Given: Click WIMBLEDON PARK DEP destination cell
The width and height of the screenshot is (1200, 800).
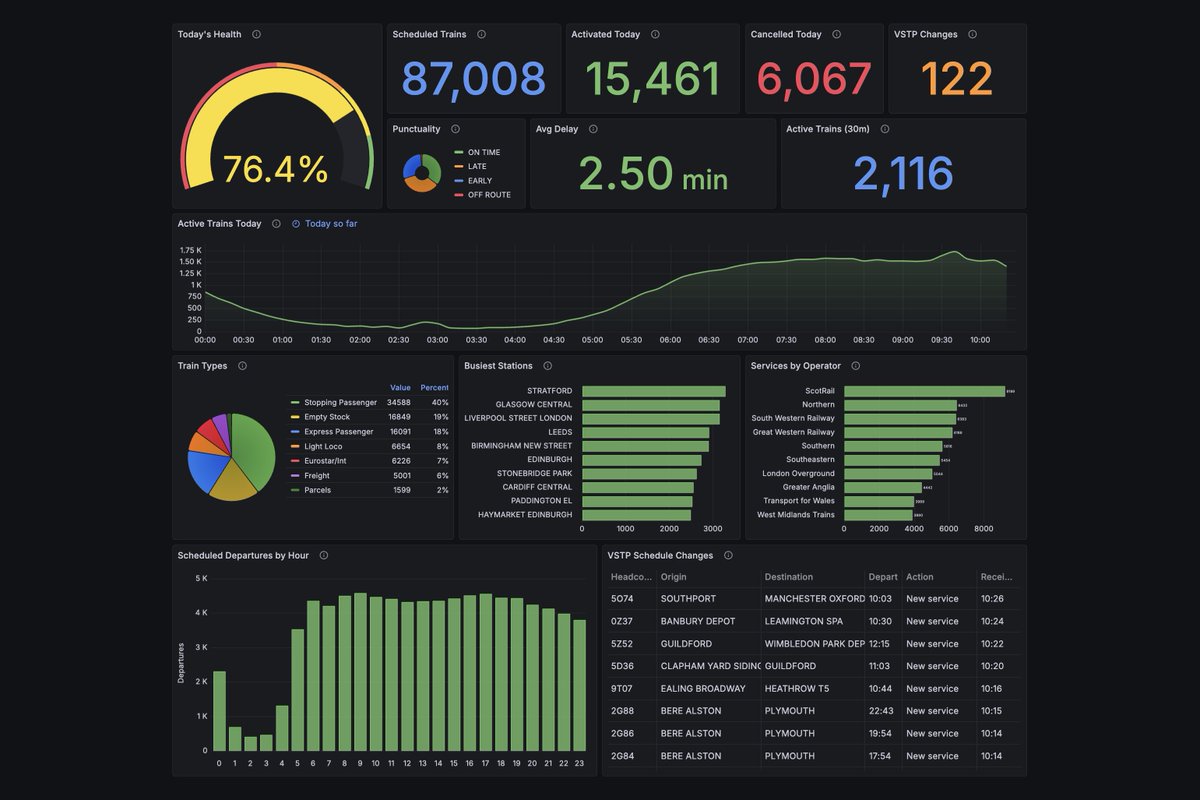Looking at the screenshot, I should (814, 644).
